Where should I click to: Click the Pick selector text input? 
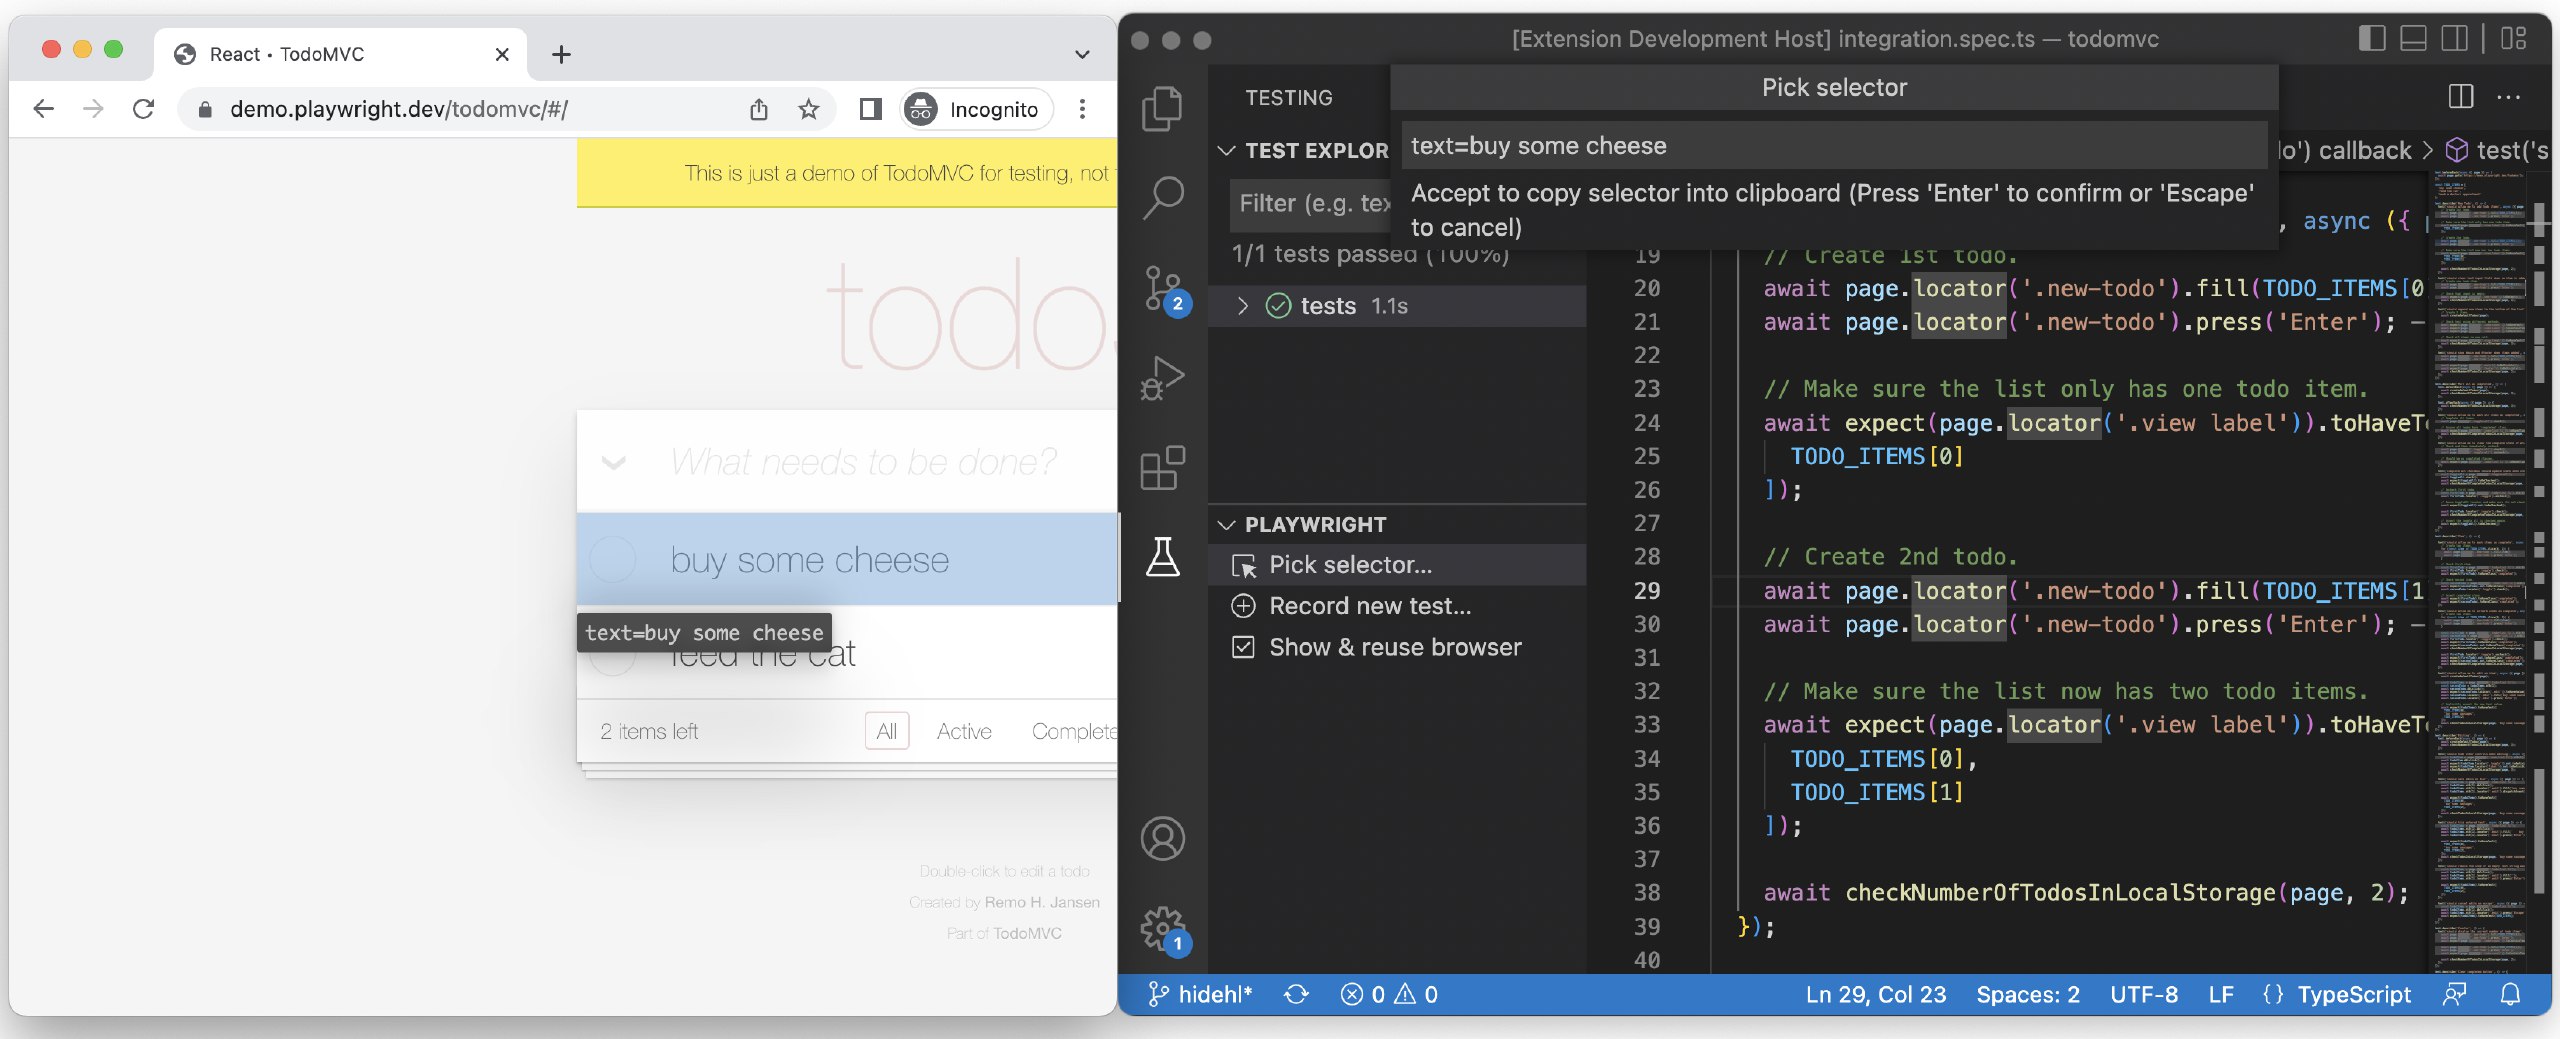[x=1834, y=146]
